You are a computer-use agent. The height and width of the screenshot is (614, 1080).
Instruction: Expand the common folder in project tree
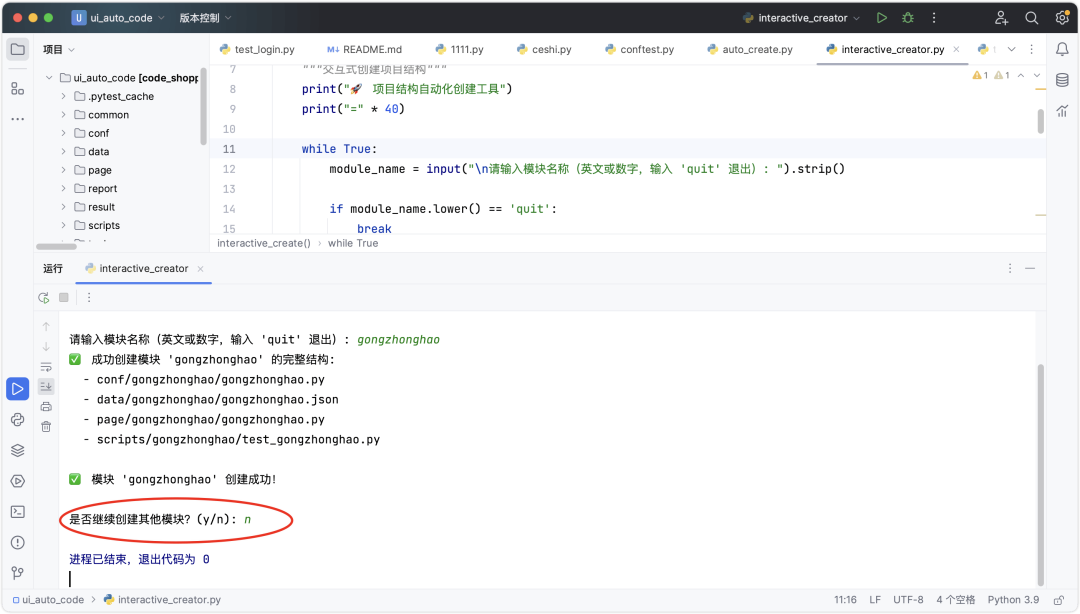point(63,114)
